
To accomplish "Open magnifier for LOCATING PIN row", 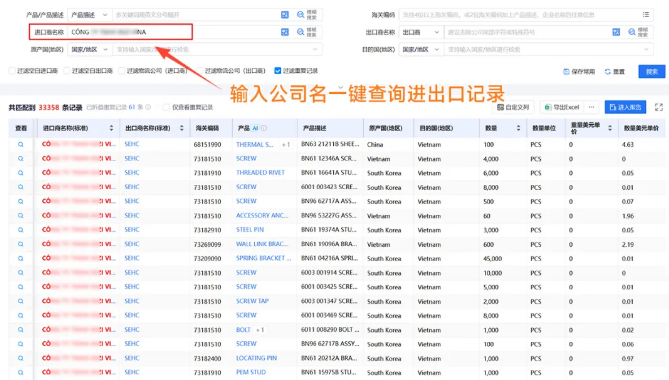I will click(20, 358).
